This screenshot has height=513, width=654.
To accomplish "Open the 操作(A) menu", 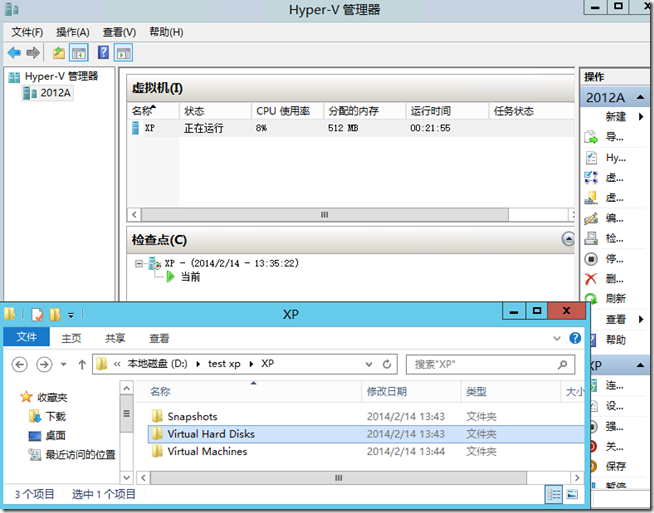I will point(73,32).
